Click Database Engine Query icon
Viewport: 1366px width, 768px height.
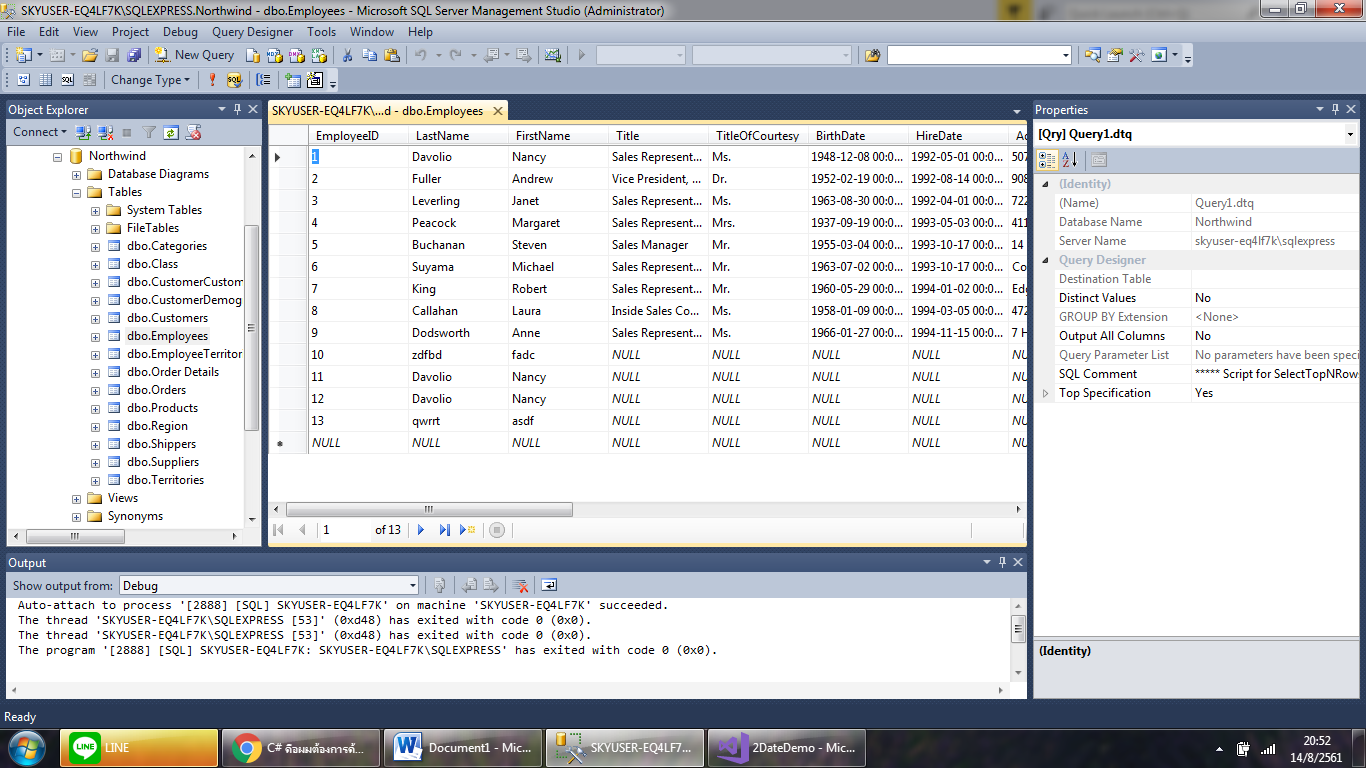[x=252, y=55]
